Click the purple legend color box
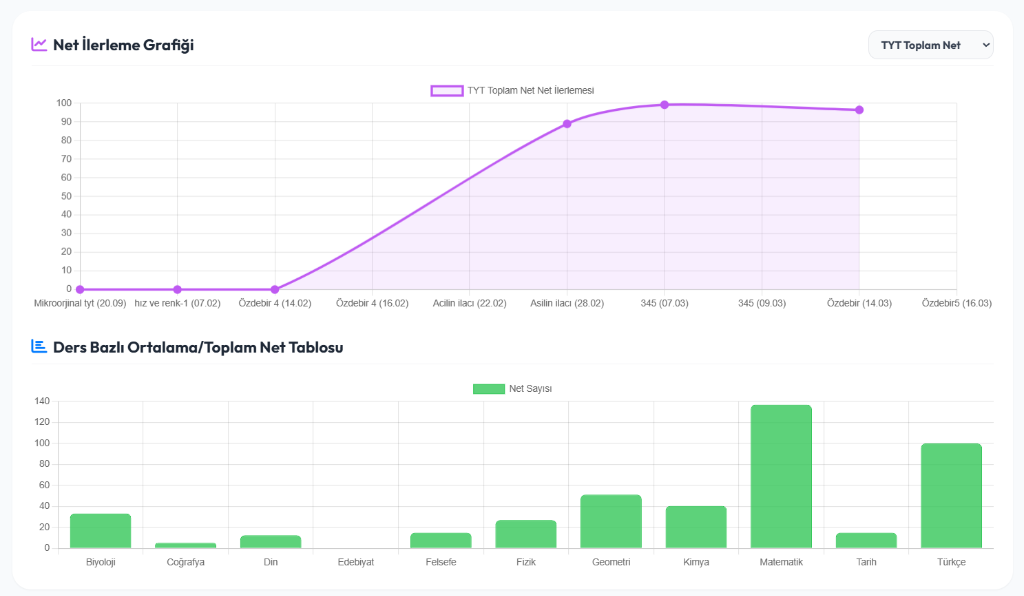This screenshot has width=1024, height=596. coord(447,90)
